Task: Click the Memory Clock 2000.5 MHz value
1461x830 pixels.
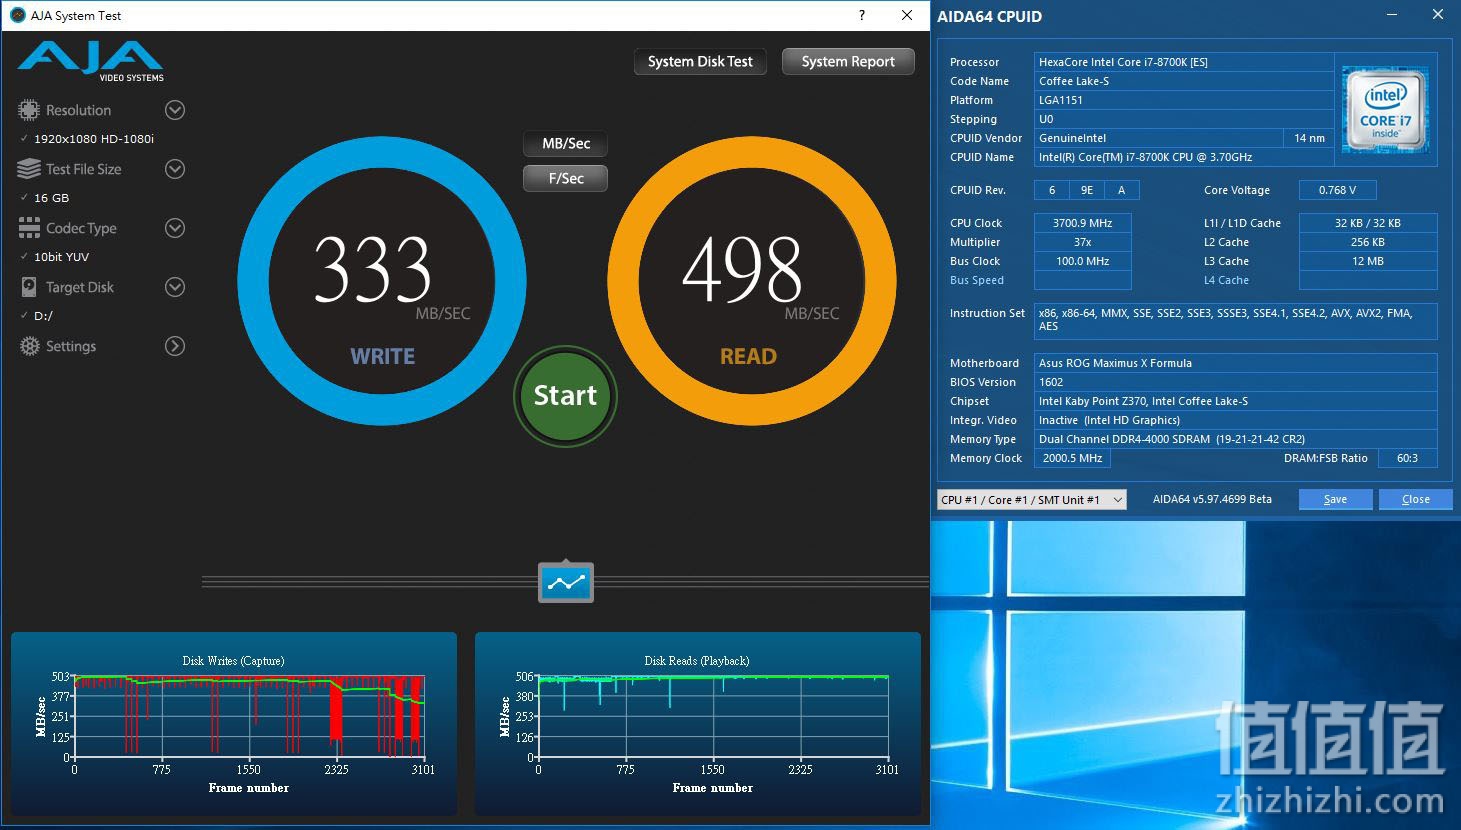Action: coord(1073,458)
